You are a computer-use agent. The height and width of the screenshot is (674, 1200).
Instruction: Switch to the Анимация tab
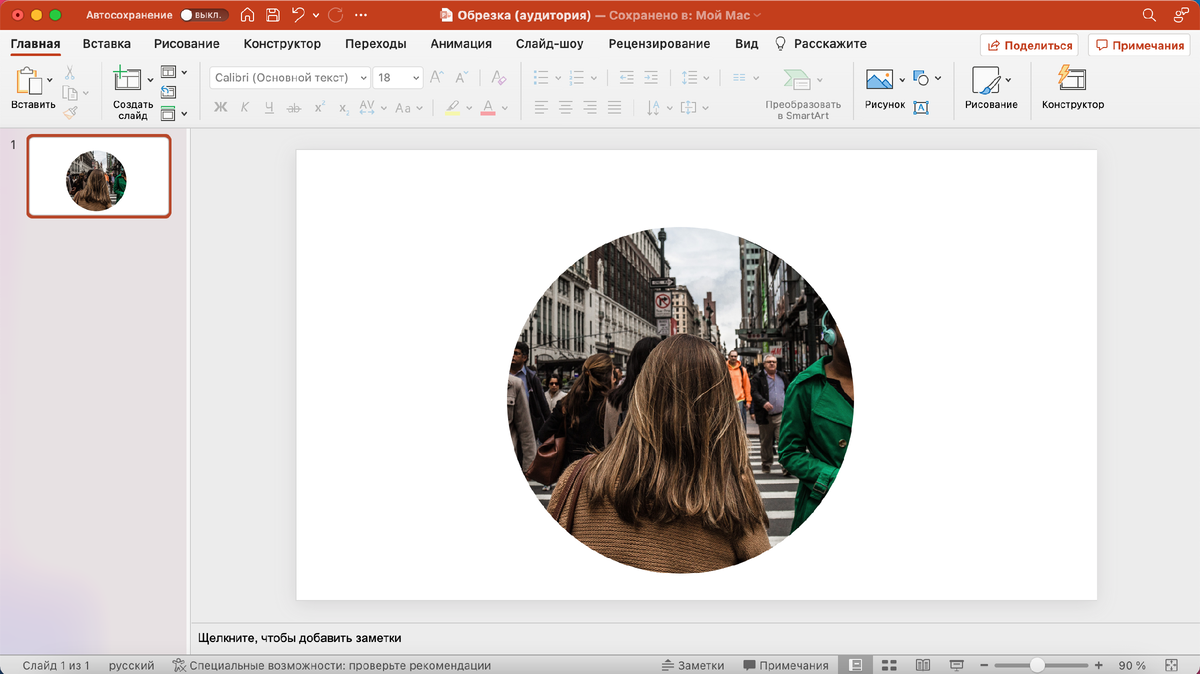pos(461,44)
